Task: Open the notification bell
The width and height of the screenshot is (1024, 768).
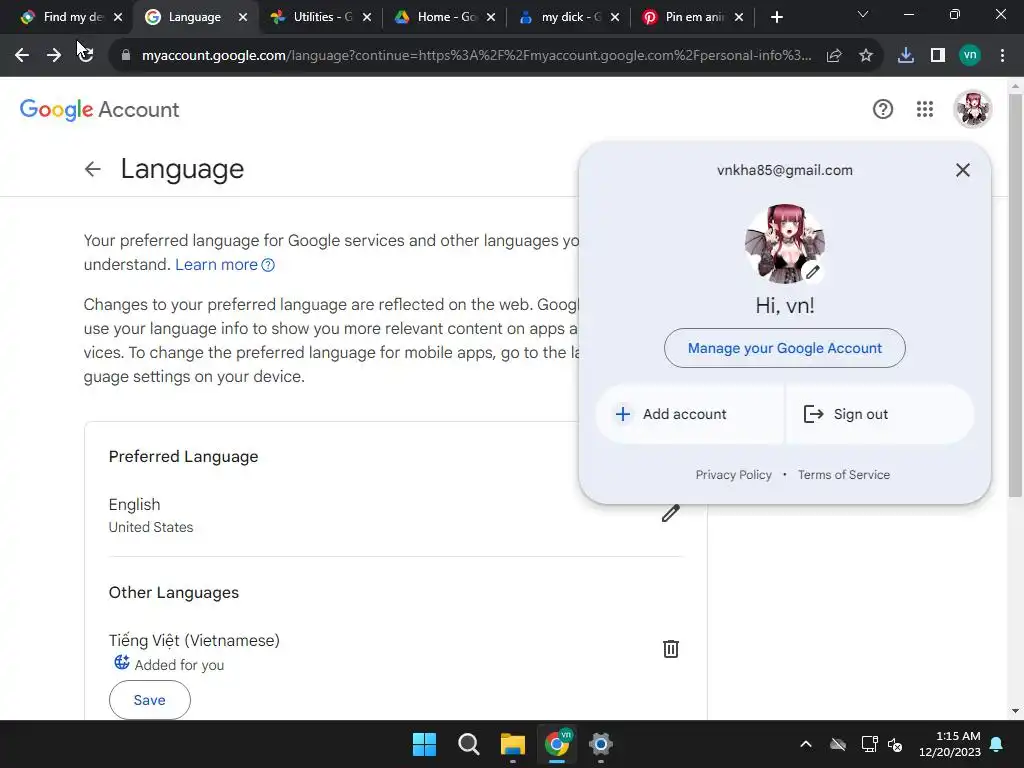Action: (997, 744)
